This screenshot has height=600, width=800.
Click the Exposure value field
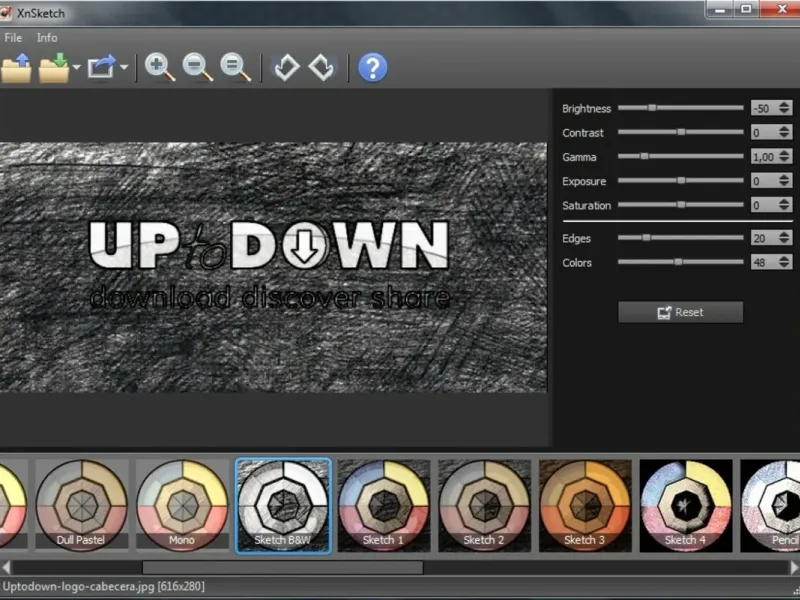coord(764,181)
